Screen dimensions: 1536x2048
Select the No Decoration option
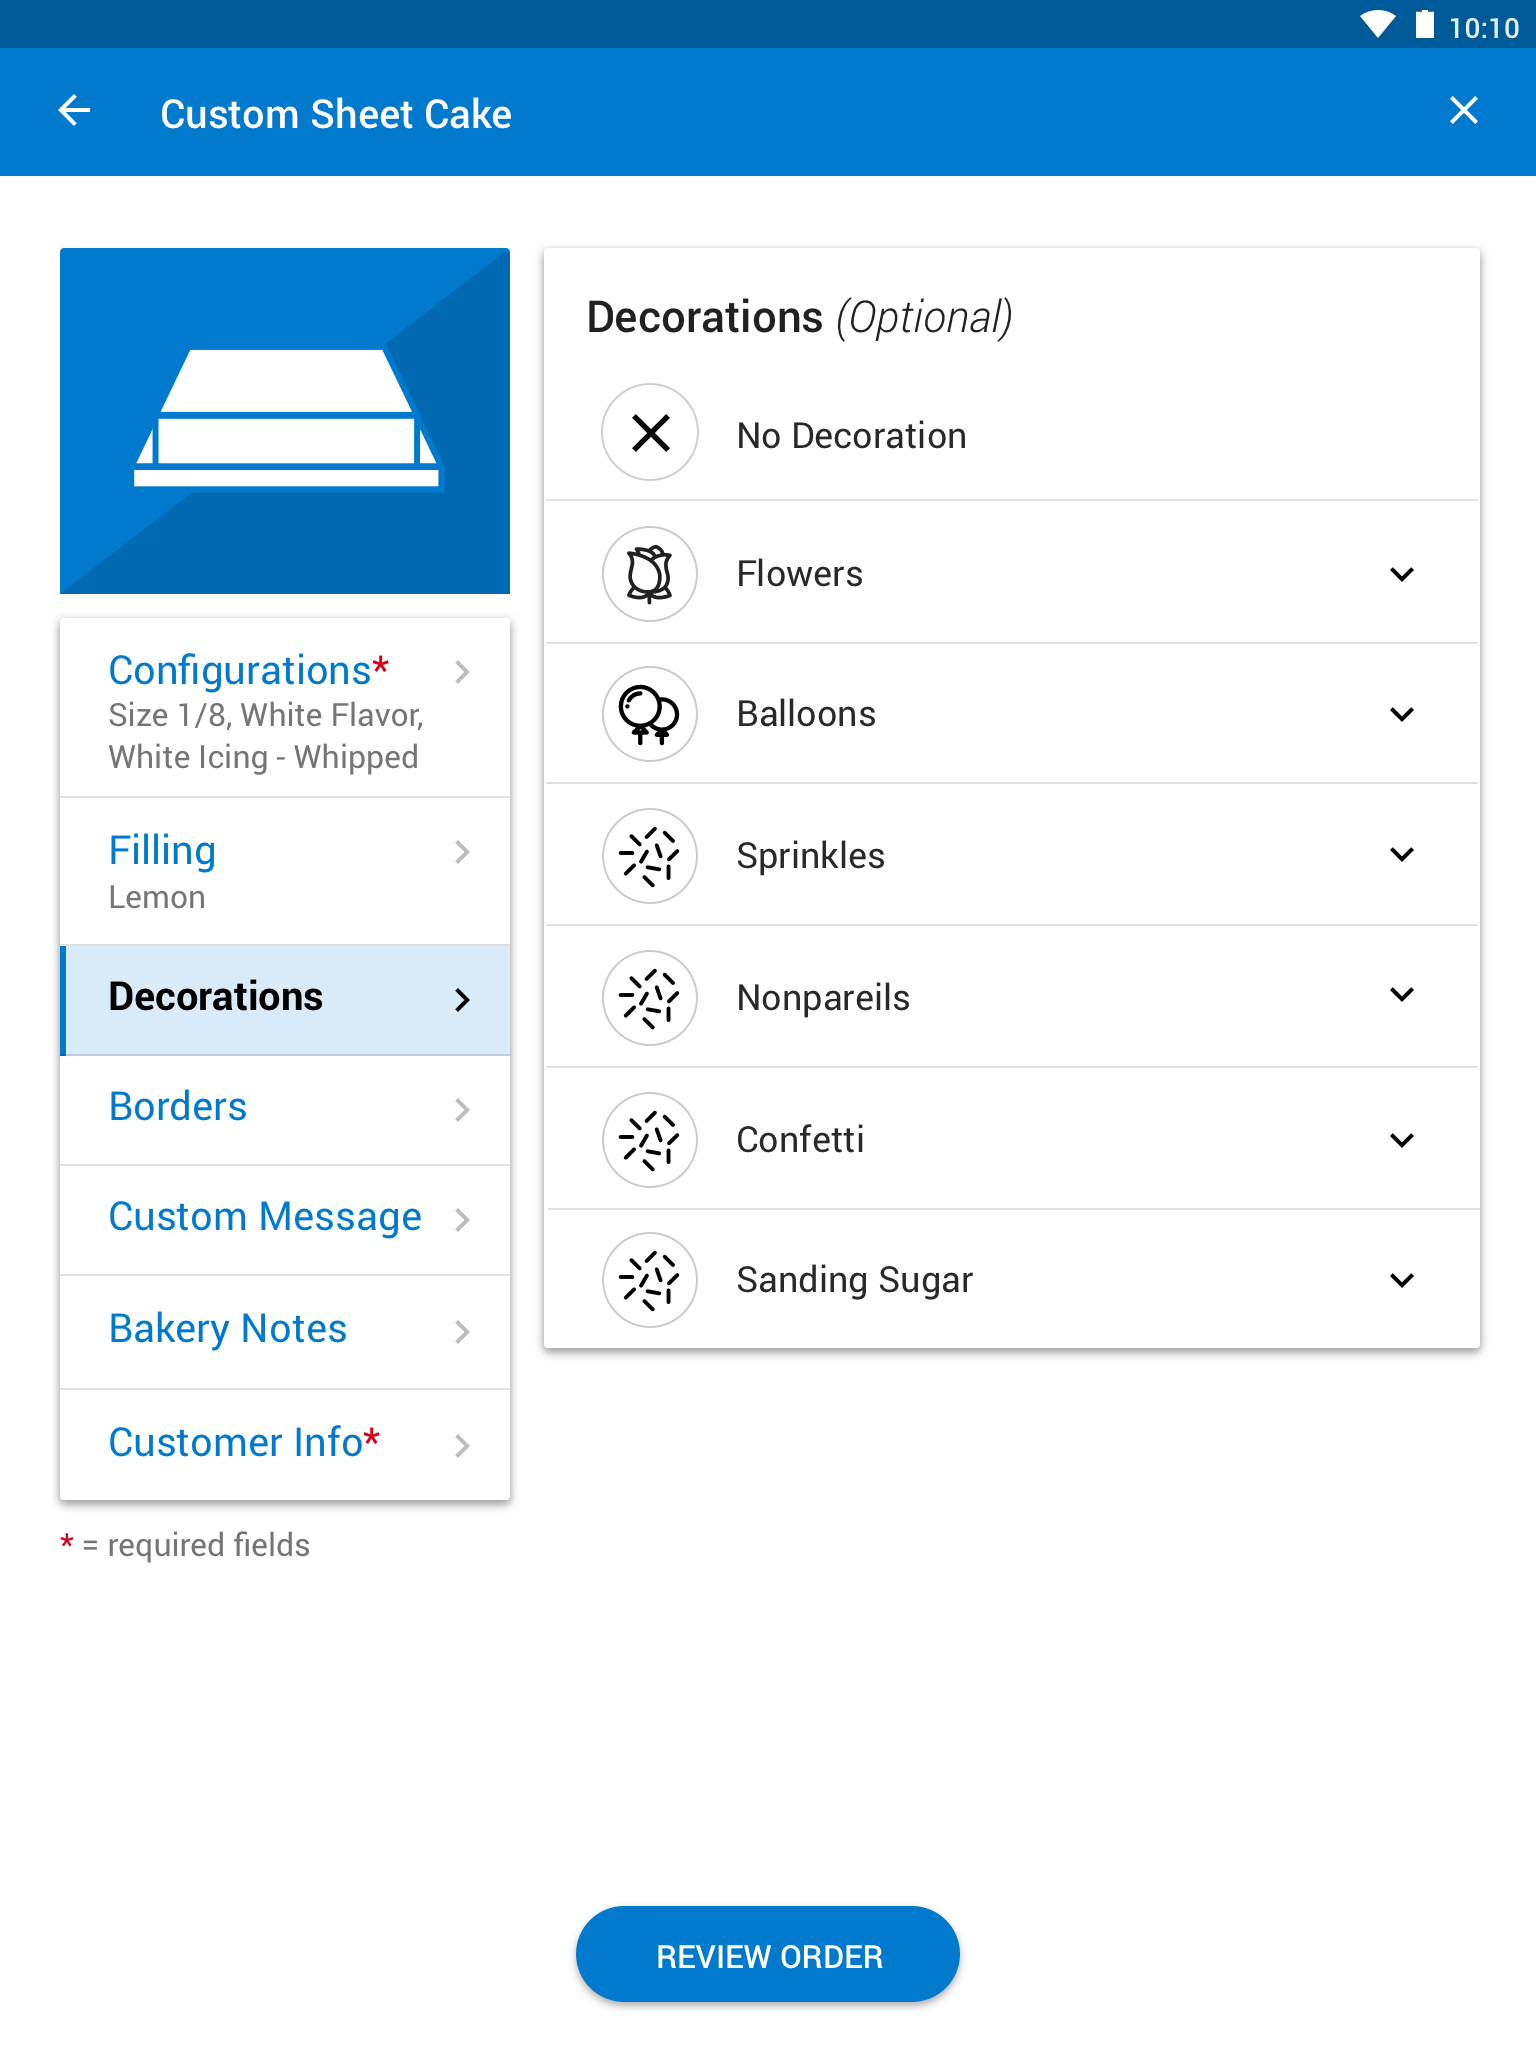1012,434
